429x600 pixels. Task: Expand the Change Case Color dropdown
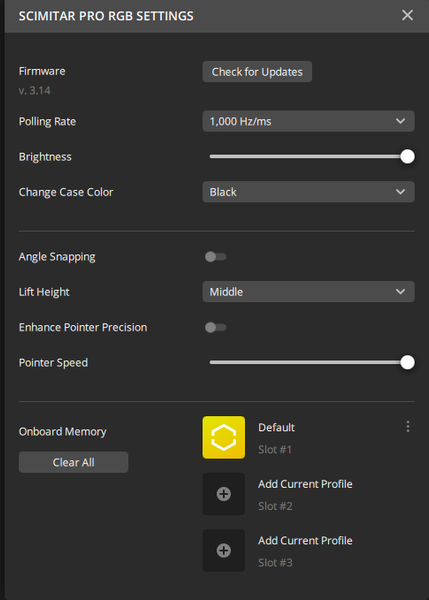click(x=308, y=192)
